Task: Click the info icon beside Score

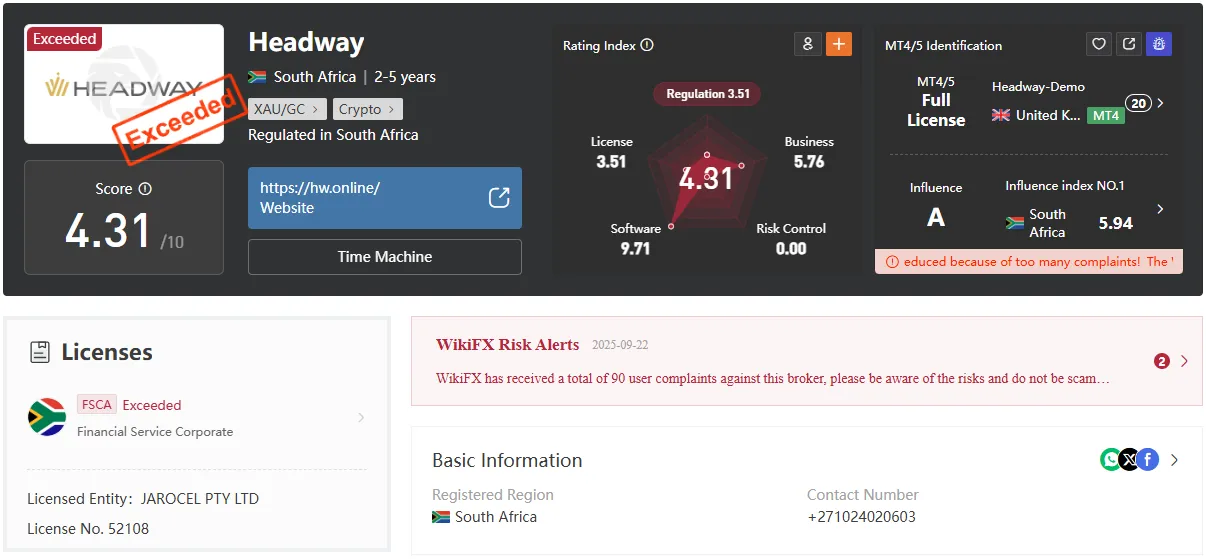Action: [x=145, y=189]
